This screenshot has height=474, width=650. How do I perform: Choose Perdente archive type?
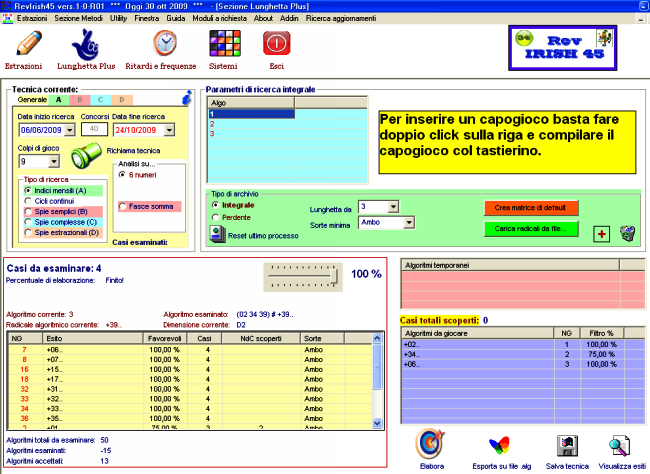click(x=215, y=217)
